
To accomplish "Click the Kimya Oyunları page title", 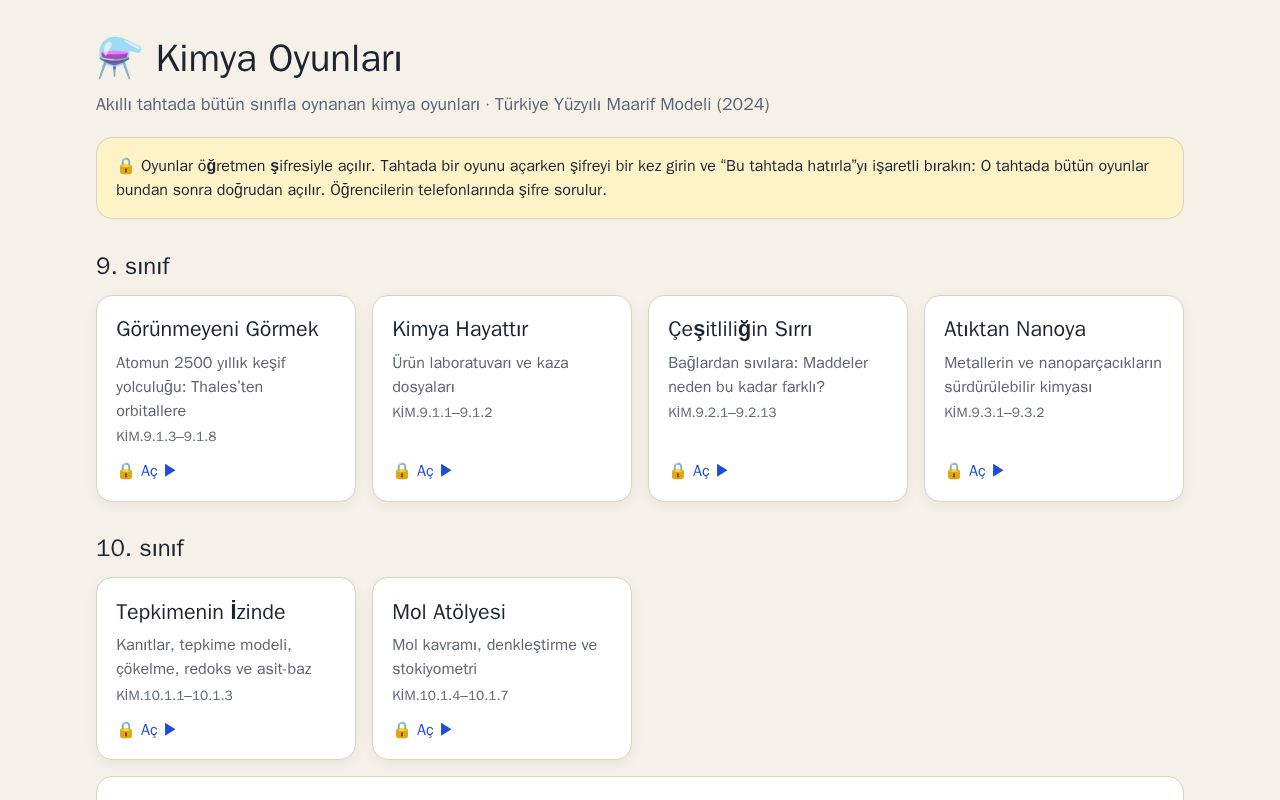I will (279, 59).
